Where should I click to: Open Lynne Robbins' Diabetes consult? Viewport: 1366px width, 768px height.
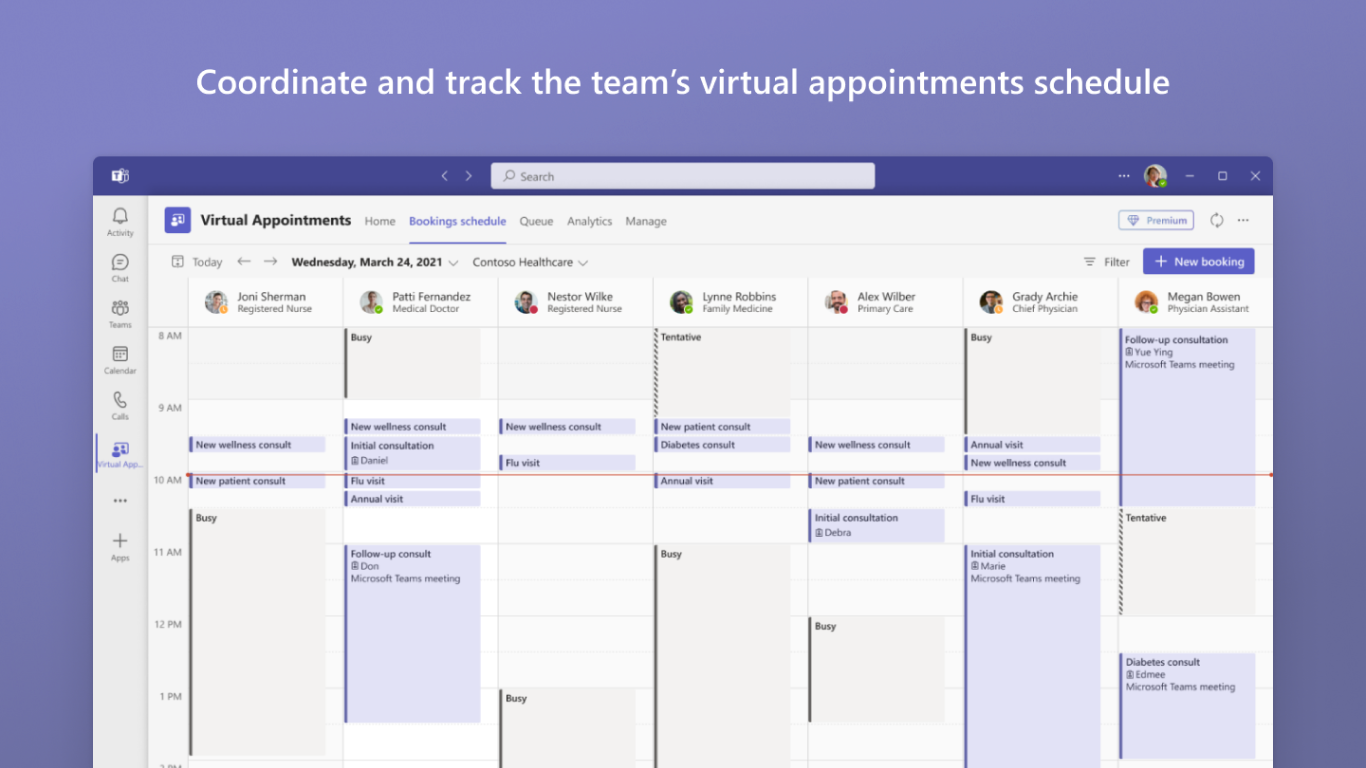(x=722, y=444)
